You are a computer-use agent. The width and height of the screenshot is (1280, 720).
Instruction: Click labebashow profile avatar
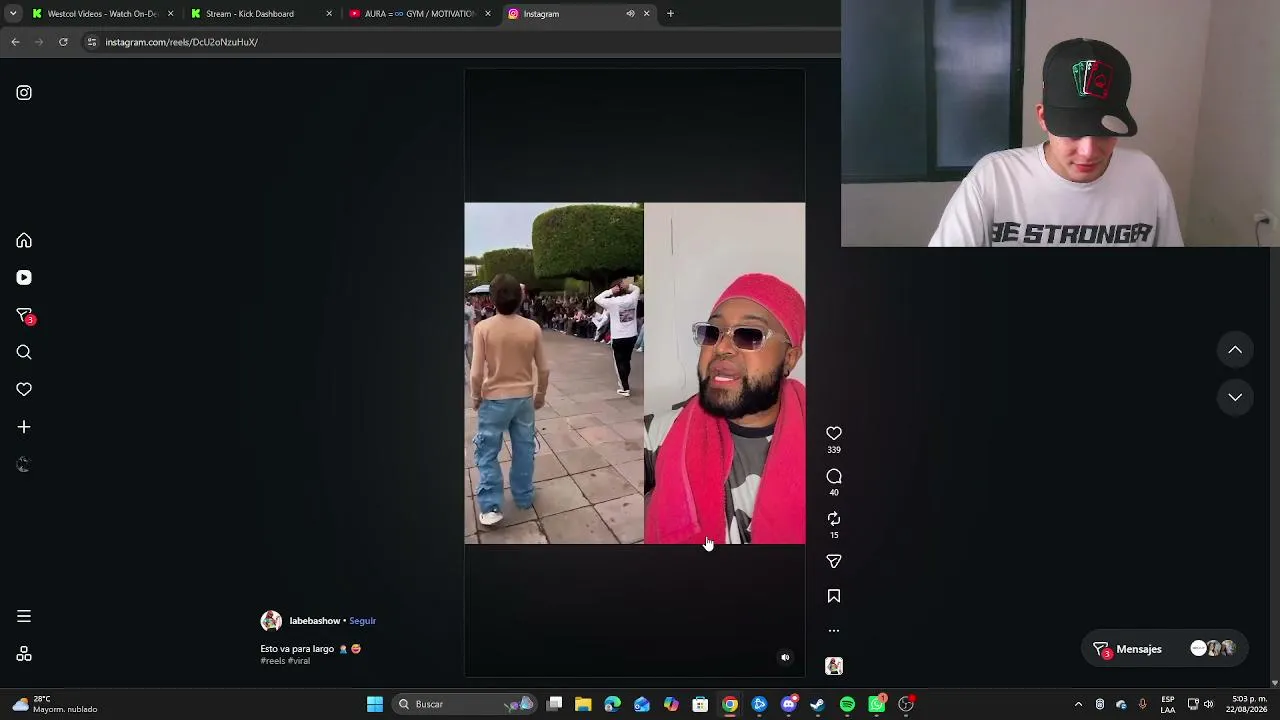pos(271,621)
